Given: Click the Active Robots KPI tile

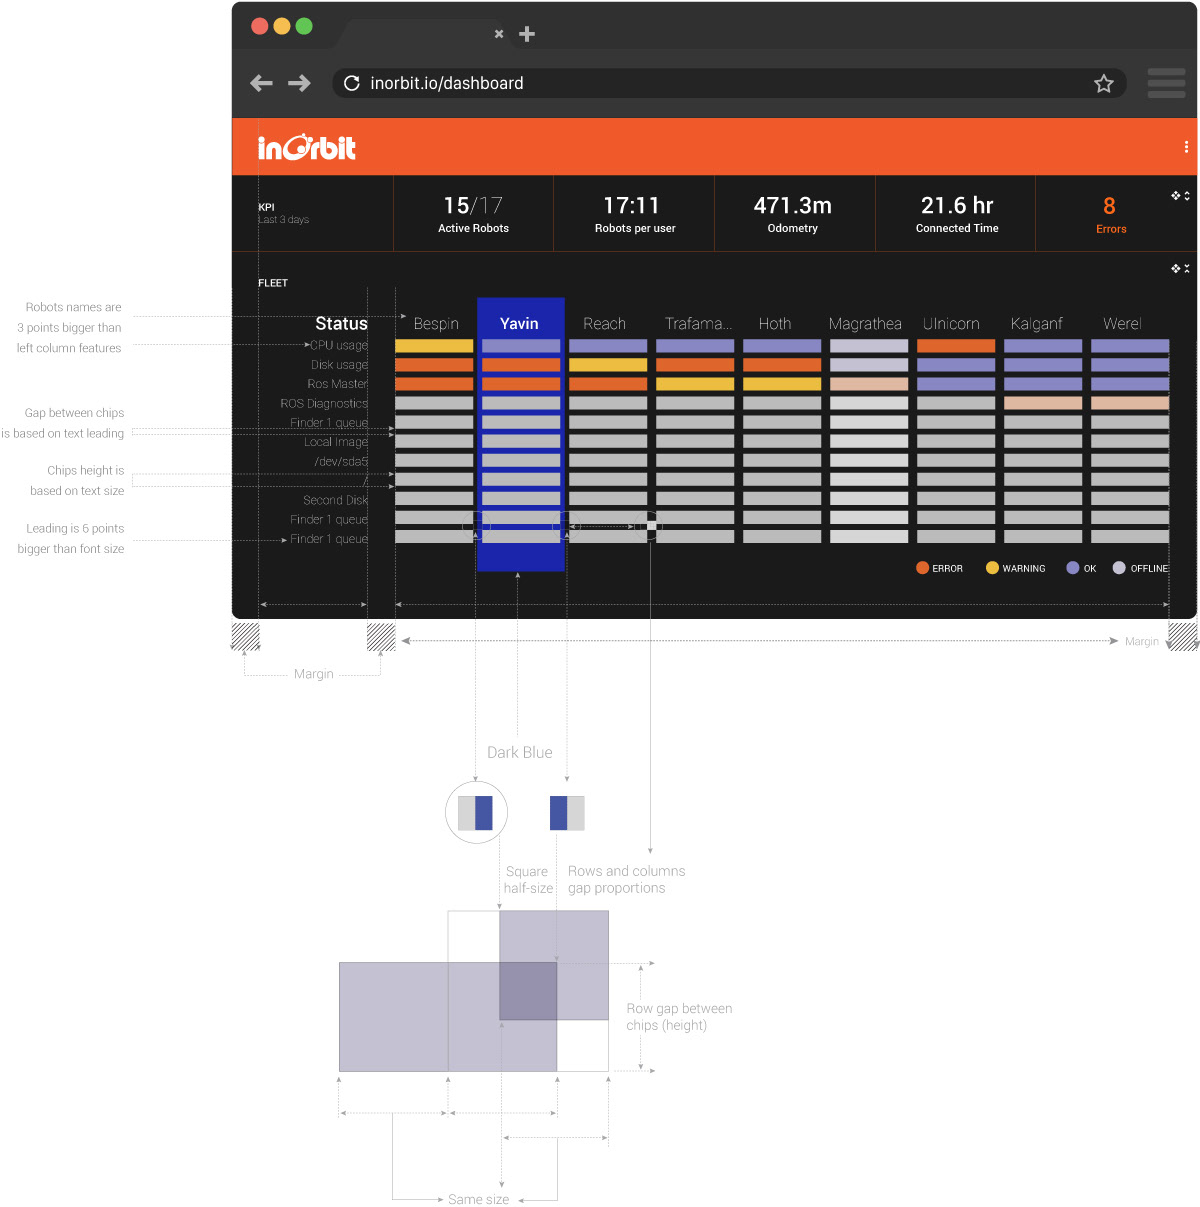Looking at the screenshot, I should 473,214.
